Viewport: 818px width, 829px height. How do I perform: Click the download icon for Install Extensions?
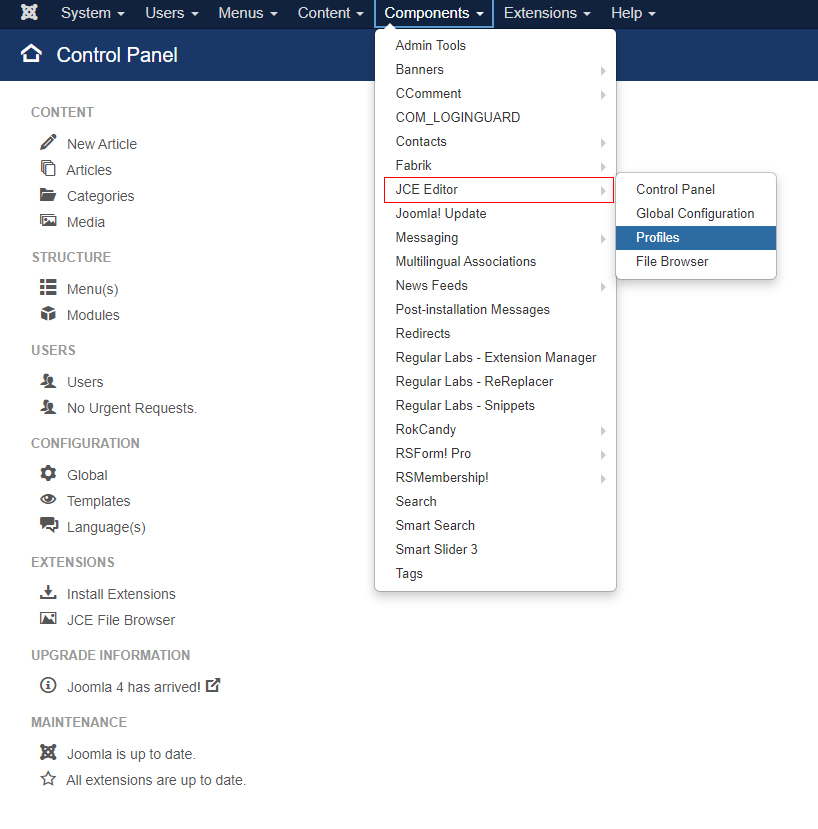tap(48, 592)
